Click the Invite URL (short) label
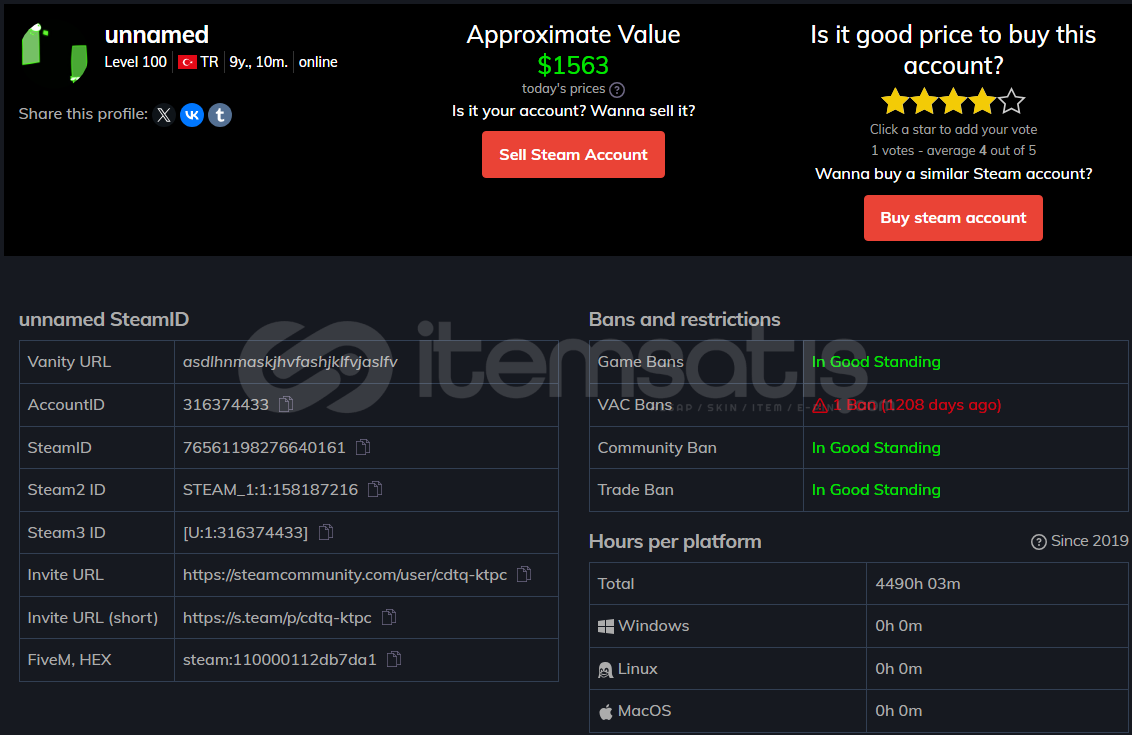This screenshot has height=735, width=1132. pyautogui.click(x=92, y=618)
